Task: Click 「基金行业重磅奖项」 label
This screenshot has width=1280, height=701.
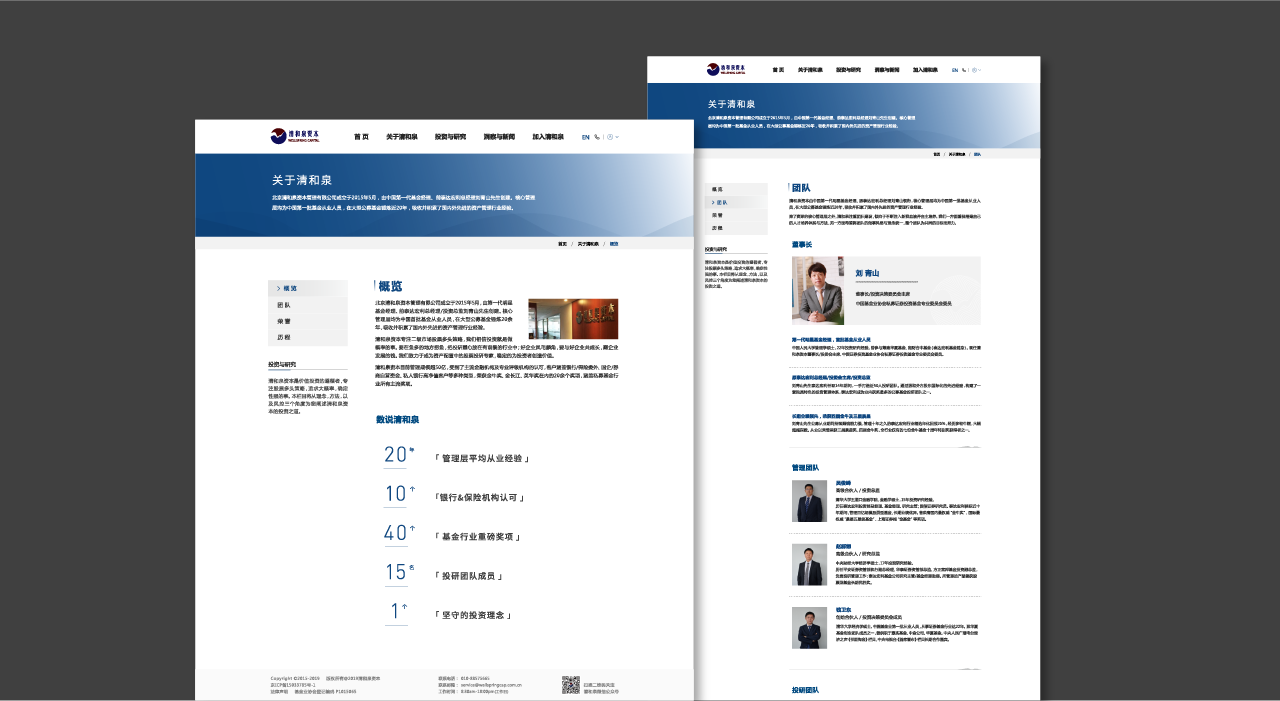Action: 478,537
